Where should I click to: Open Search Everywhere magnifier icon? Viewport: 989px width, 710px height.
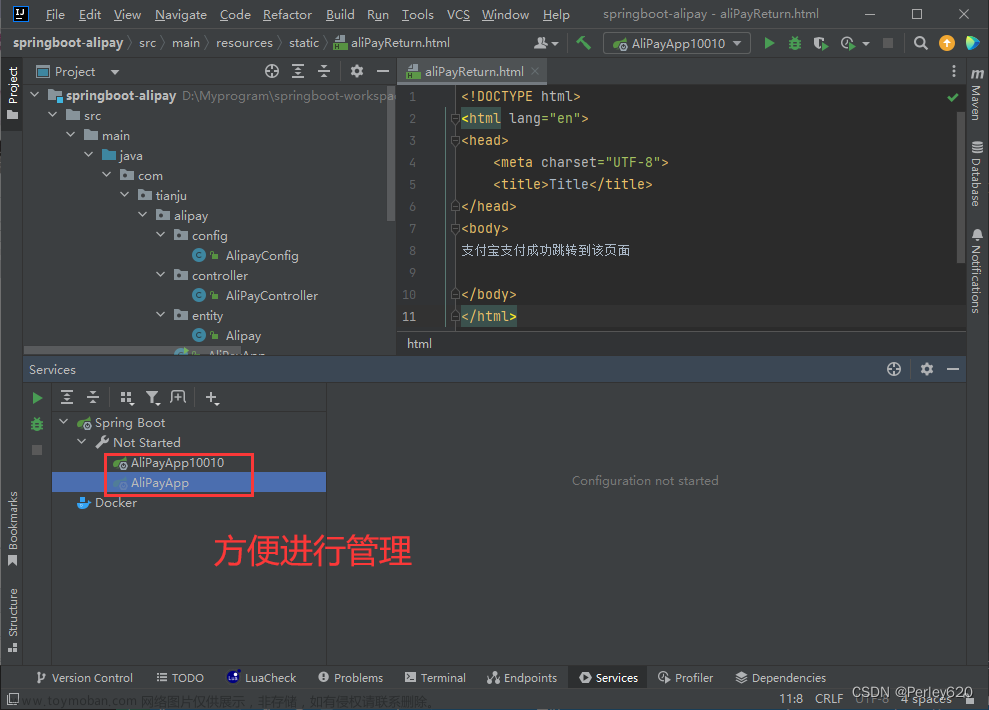[920, 43]
